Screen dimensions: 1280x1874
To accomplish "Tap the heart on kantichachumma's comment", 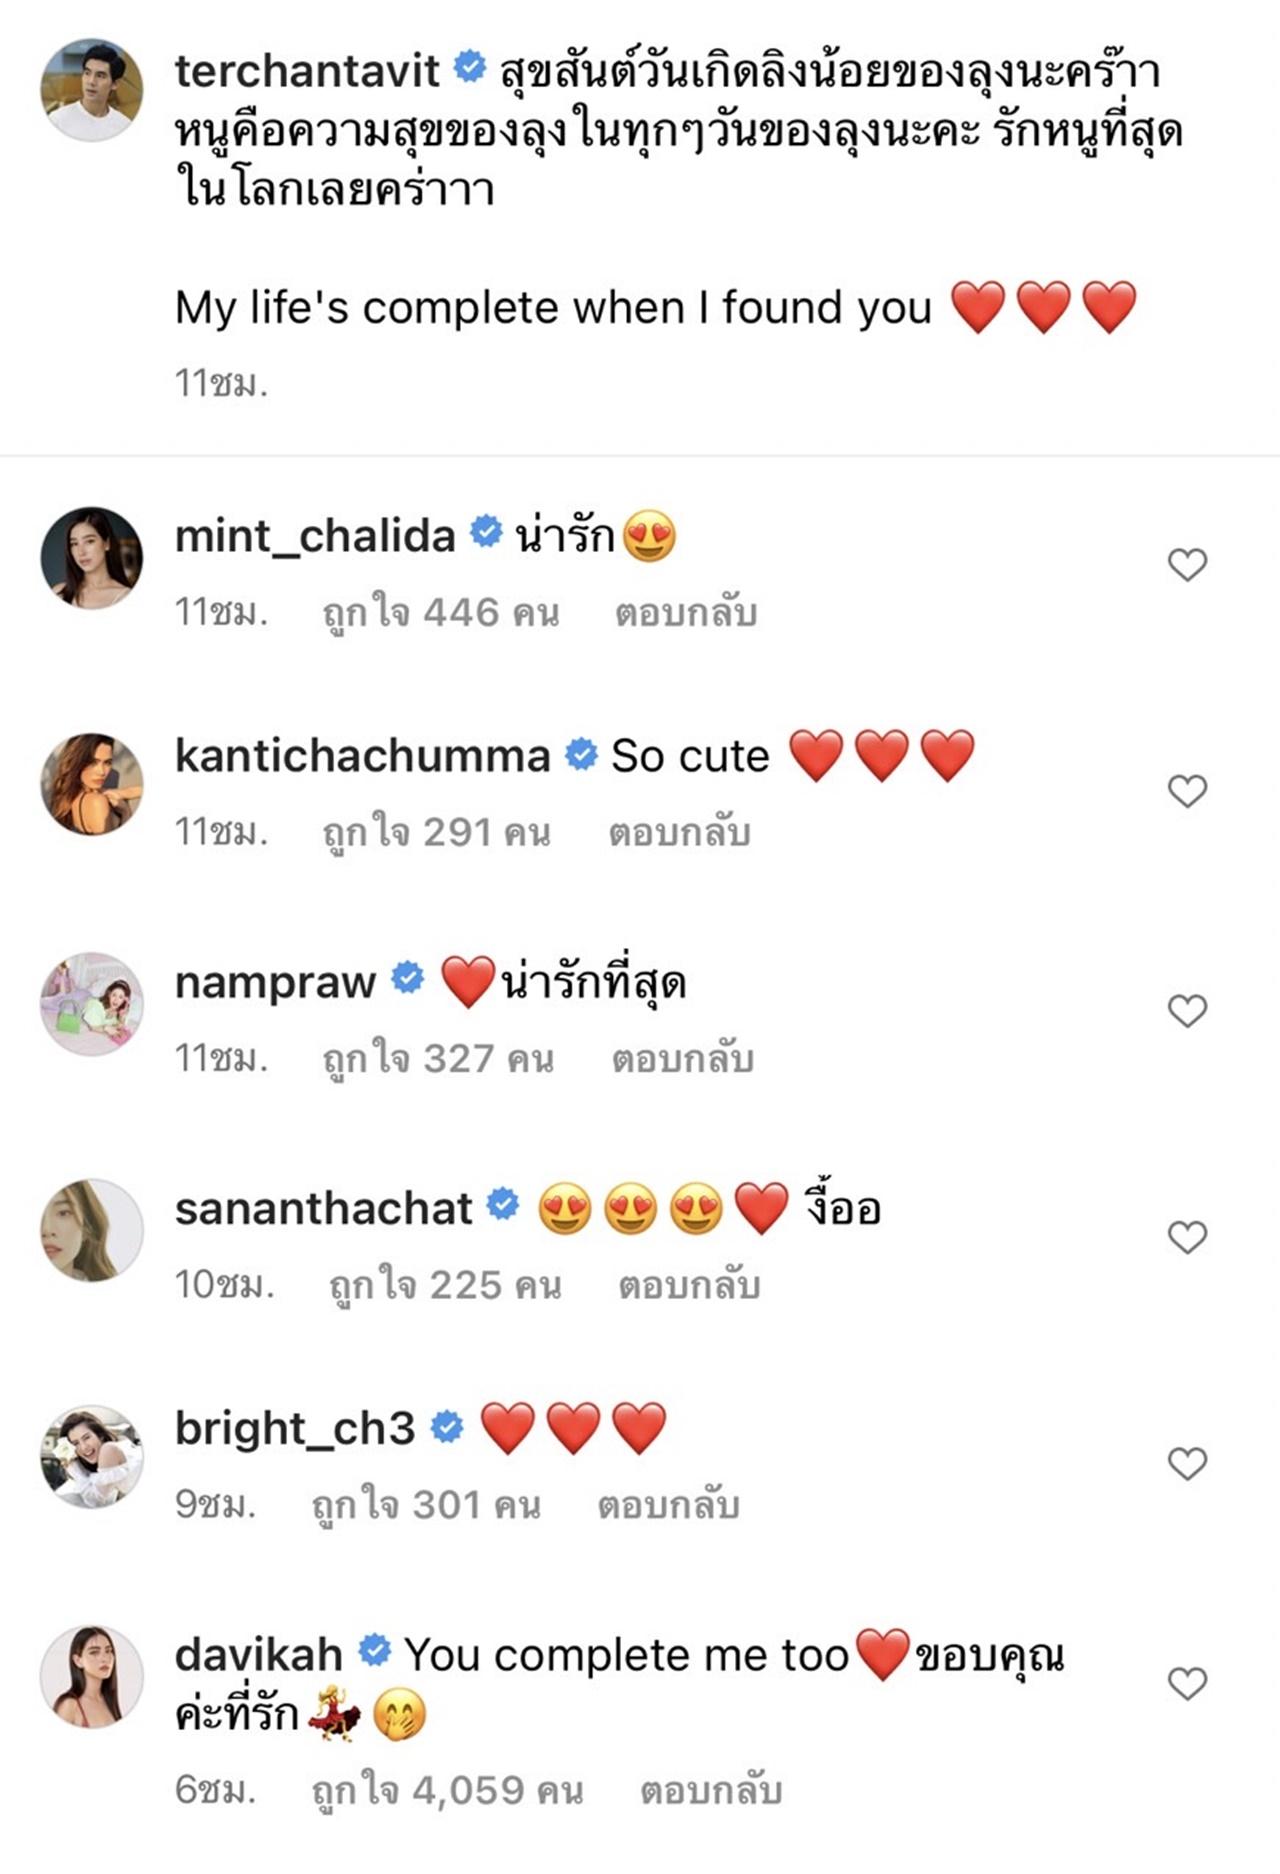I will 1187,791.
